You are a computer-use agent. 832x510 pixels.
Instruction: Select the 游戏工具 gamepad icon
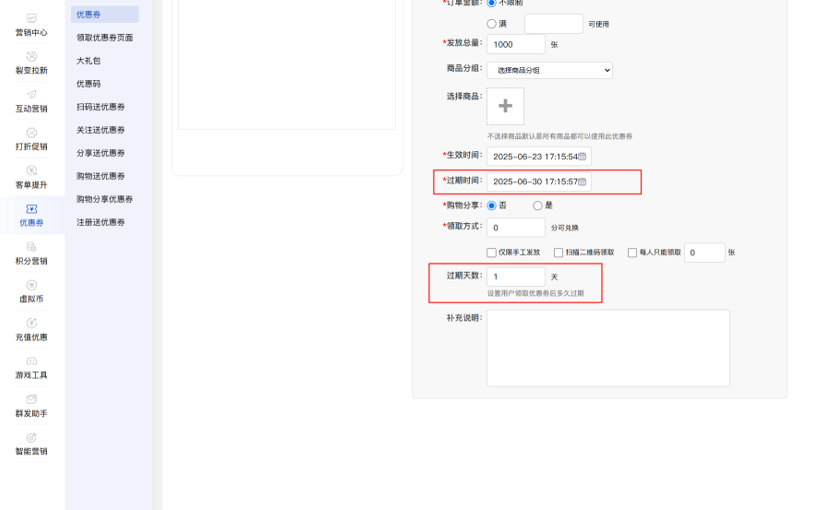(31, 361)
